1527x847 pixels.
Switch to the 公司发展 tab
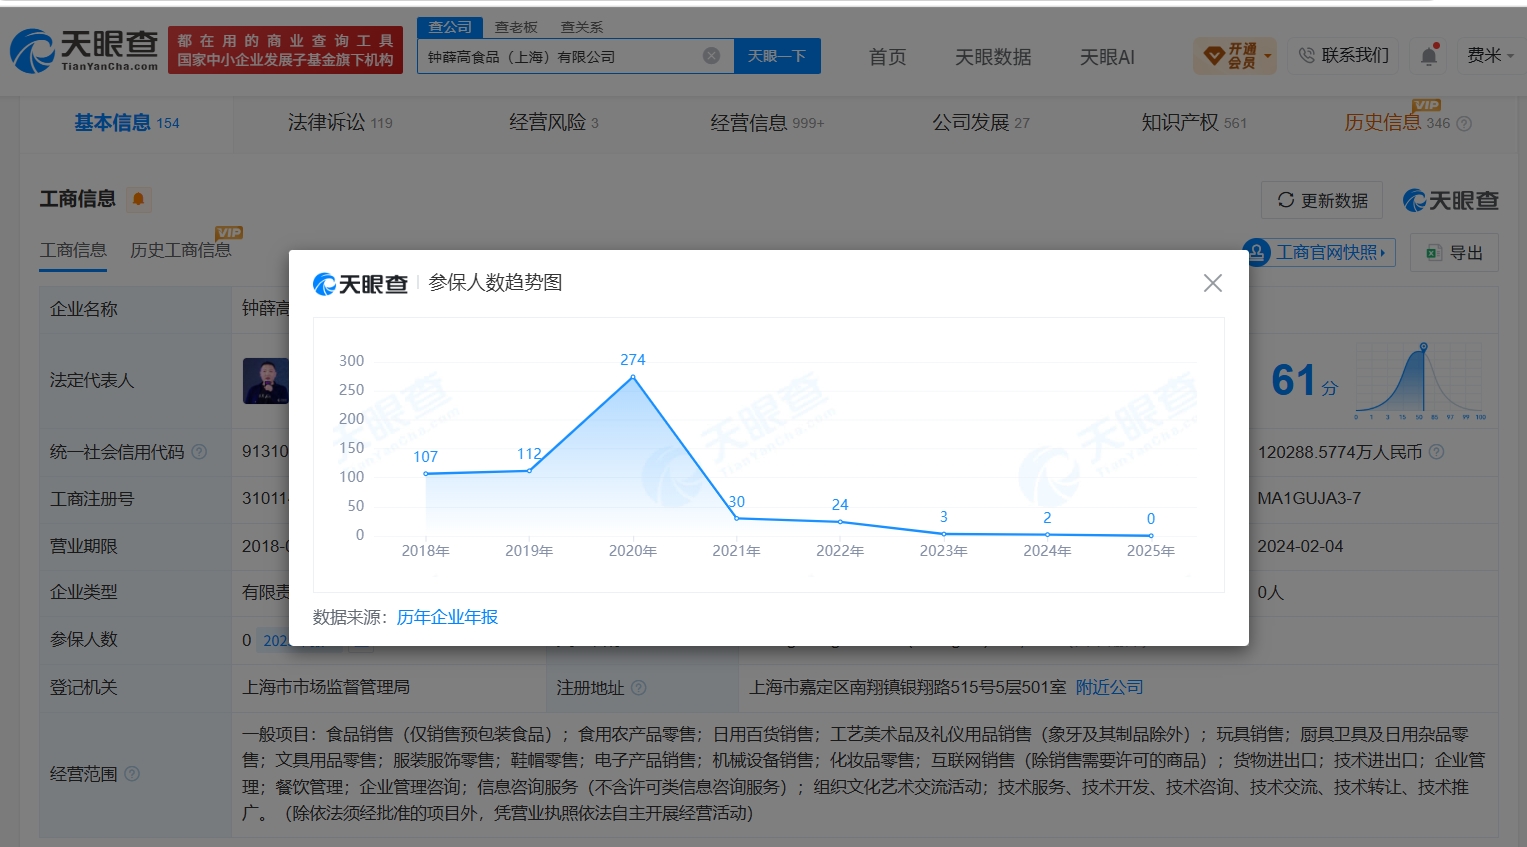pos(981,123)
